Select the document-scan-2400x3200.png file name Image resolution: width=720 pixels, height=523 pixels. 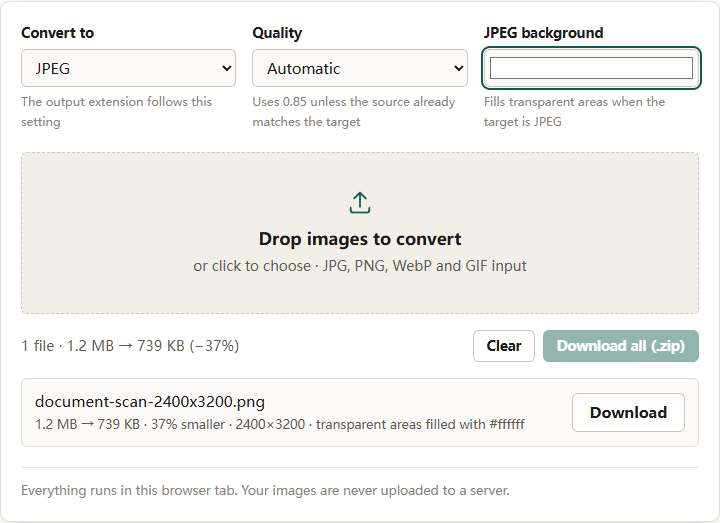[150, 402]
